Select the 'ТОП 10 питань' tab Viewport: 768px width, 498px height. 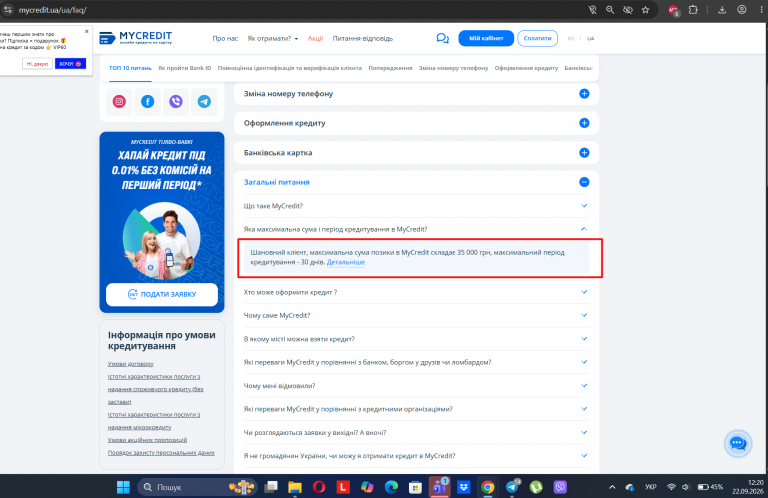point(130,68)
